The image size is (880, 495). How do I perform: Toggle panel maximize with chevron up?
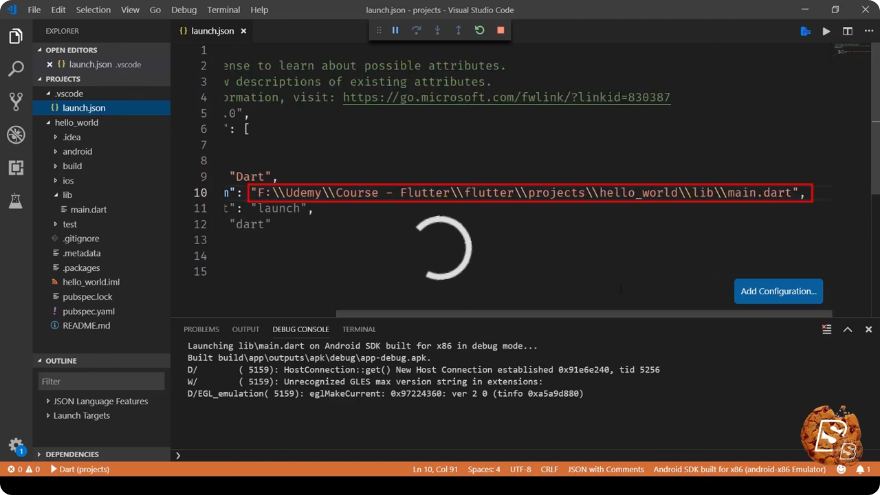click(847, 329)
